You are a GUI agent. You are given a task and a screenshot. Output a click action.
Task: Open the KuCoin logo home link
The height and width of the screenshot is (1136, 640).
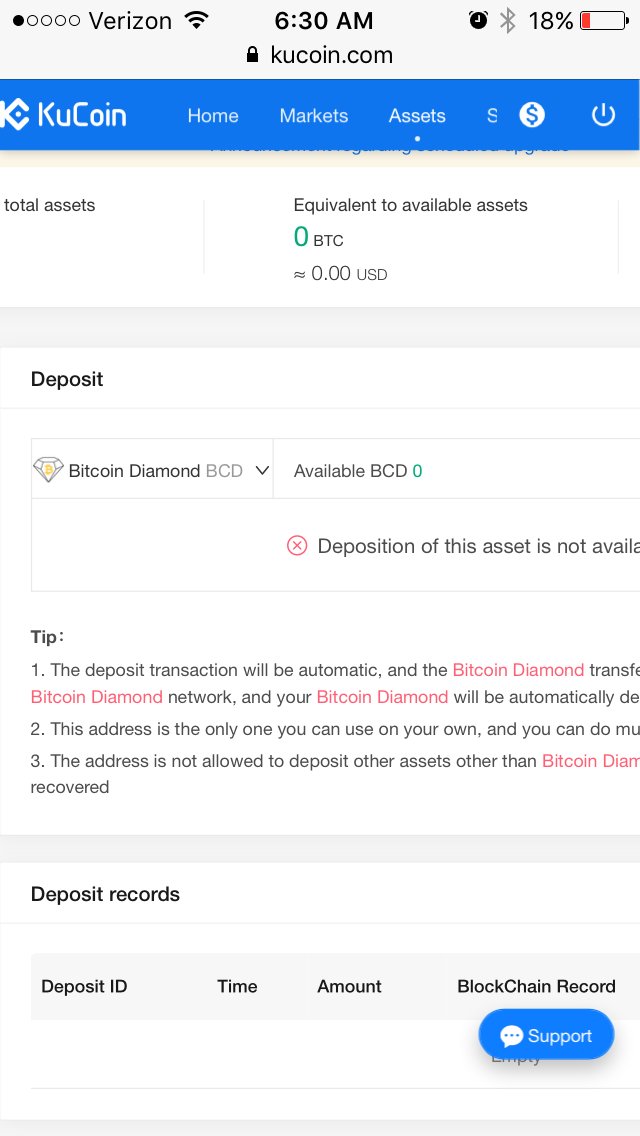click(x=63, y=114)
